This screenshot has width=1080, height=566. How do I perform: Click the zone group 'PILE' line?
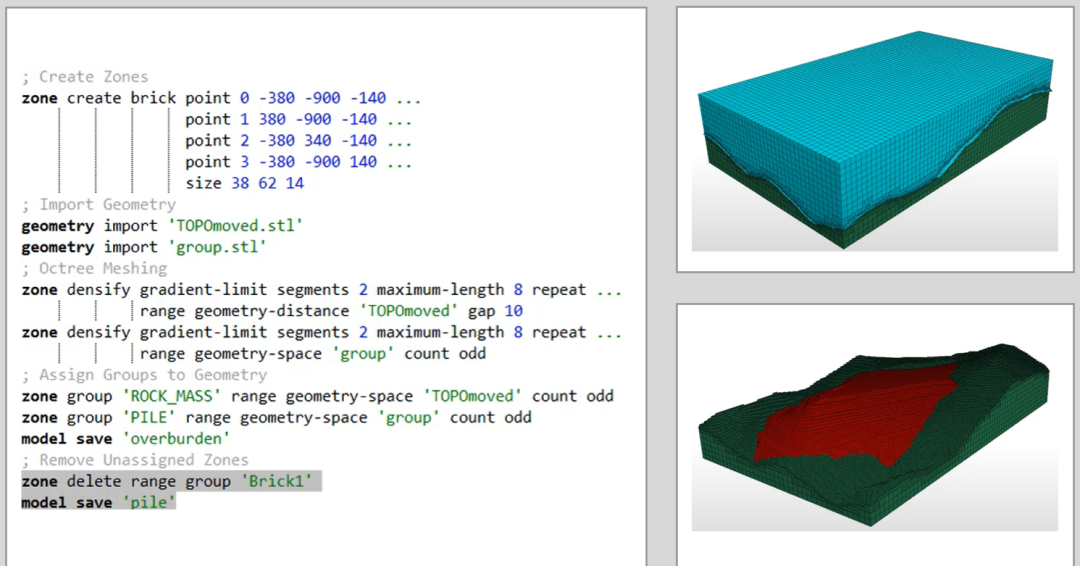click(276, 418)
